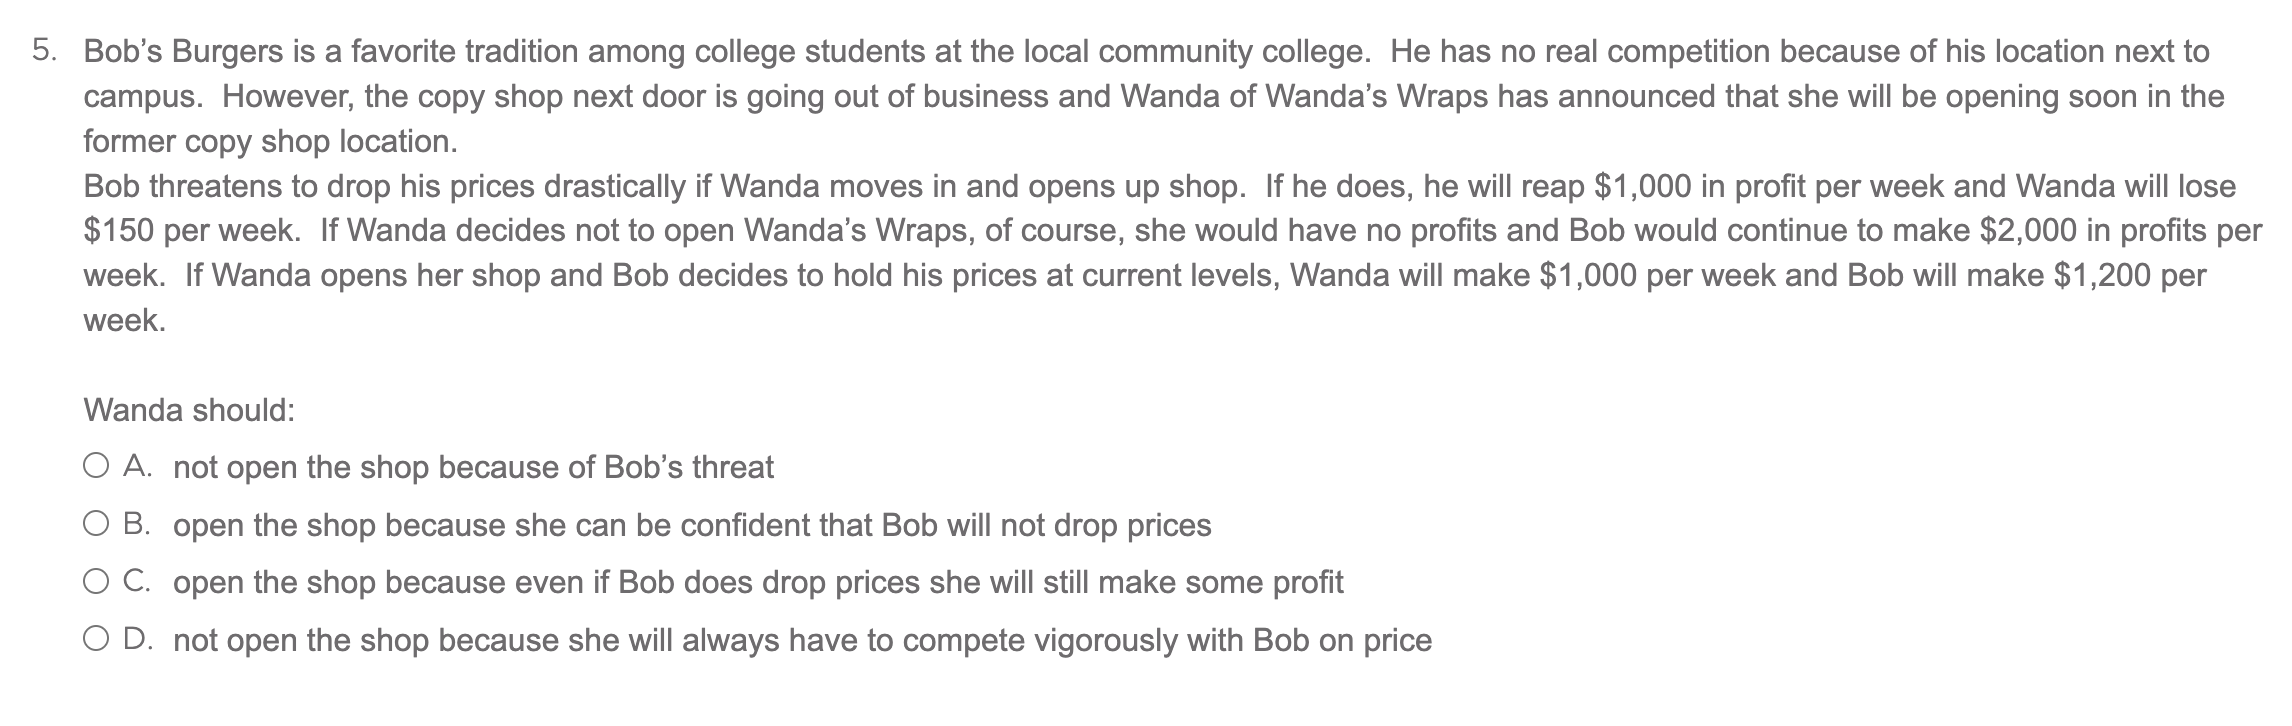The width and height of the screenshot is (2292, 726).
Task: Click the circle next to option C
Action: click(x=96, y=578)
